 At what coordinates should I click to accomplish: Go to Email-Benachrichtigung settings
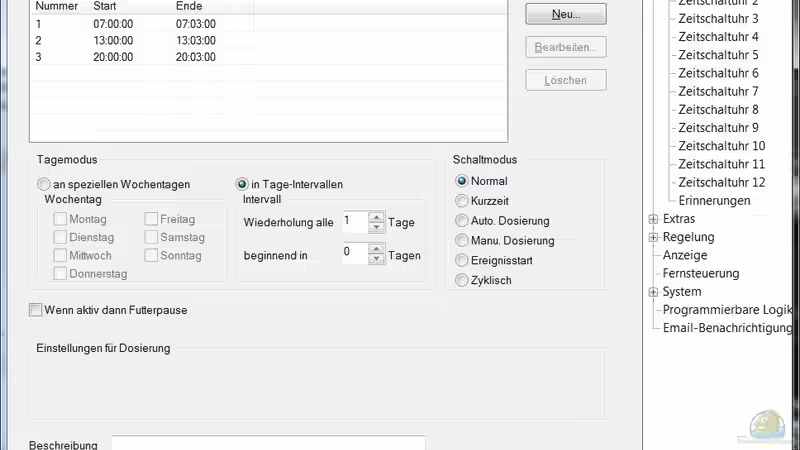tap(727, 328)
